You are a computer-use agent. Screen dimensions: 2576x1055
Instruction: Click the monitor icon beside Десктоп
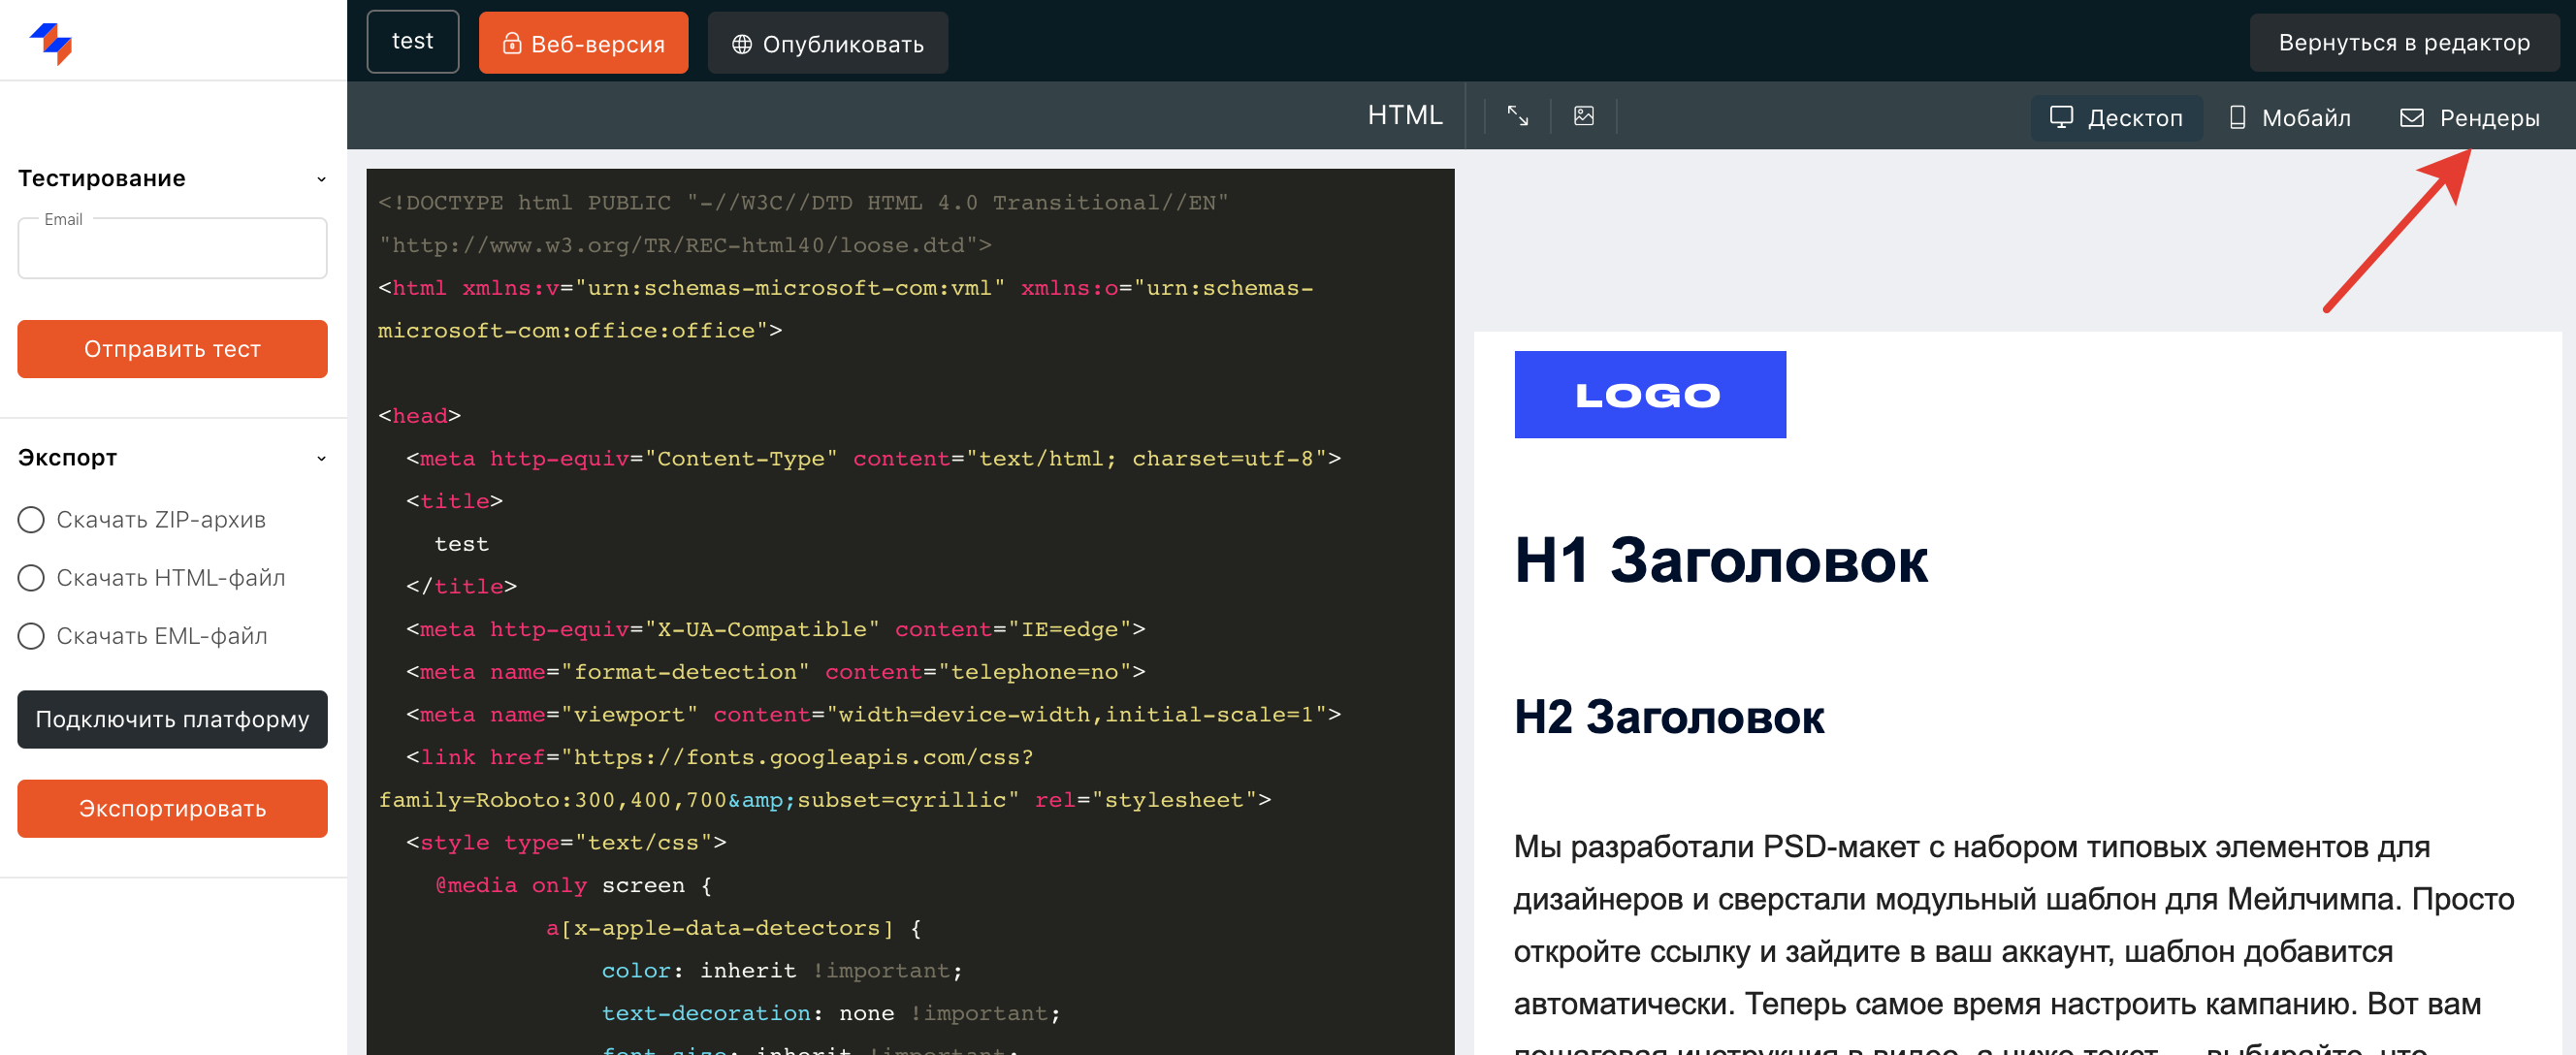pyautogui.click(x=2060, y=117)
